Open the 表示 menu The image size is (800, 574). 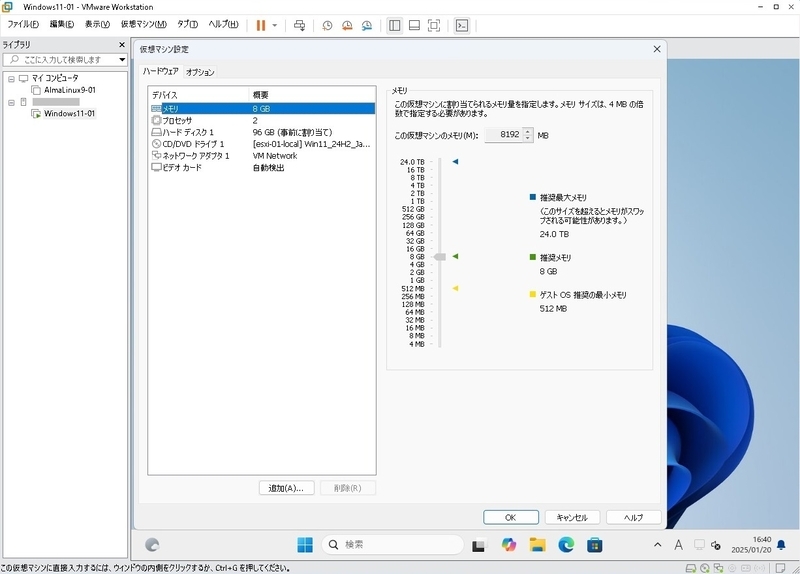(x=97, y=24)
